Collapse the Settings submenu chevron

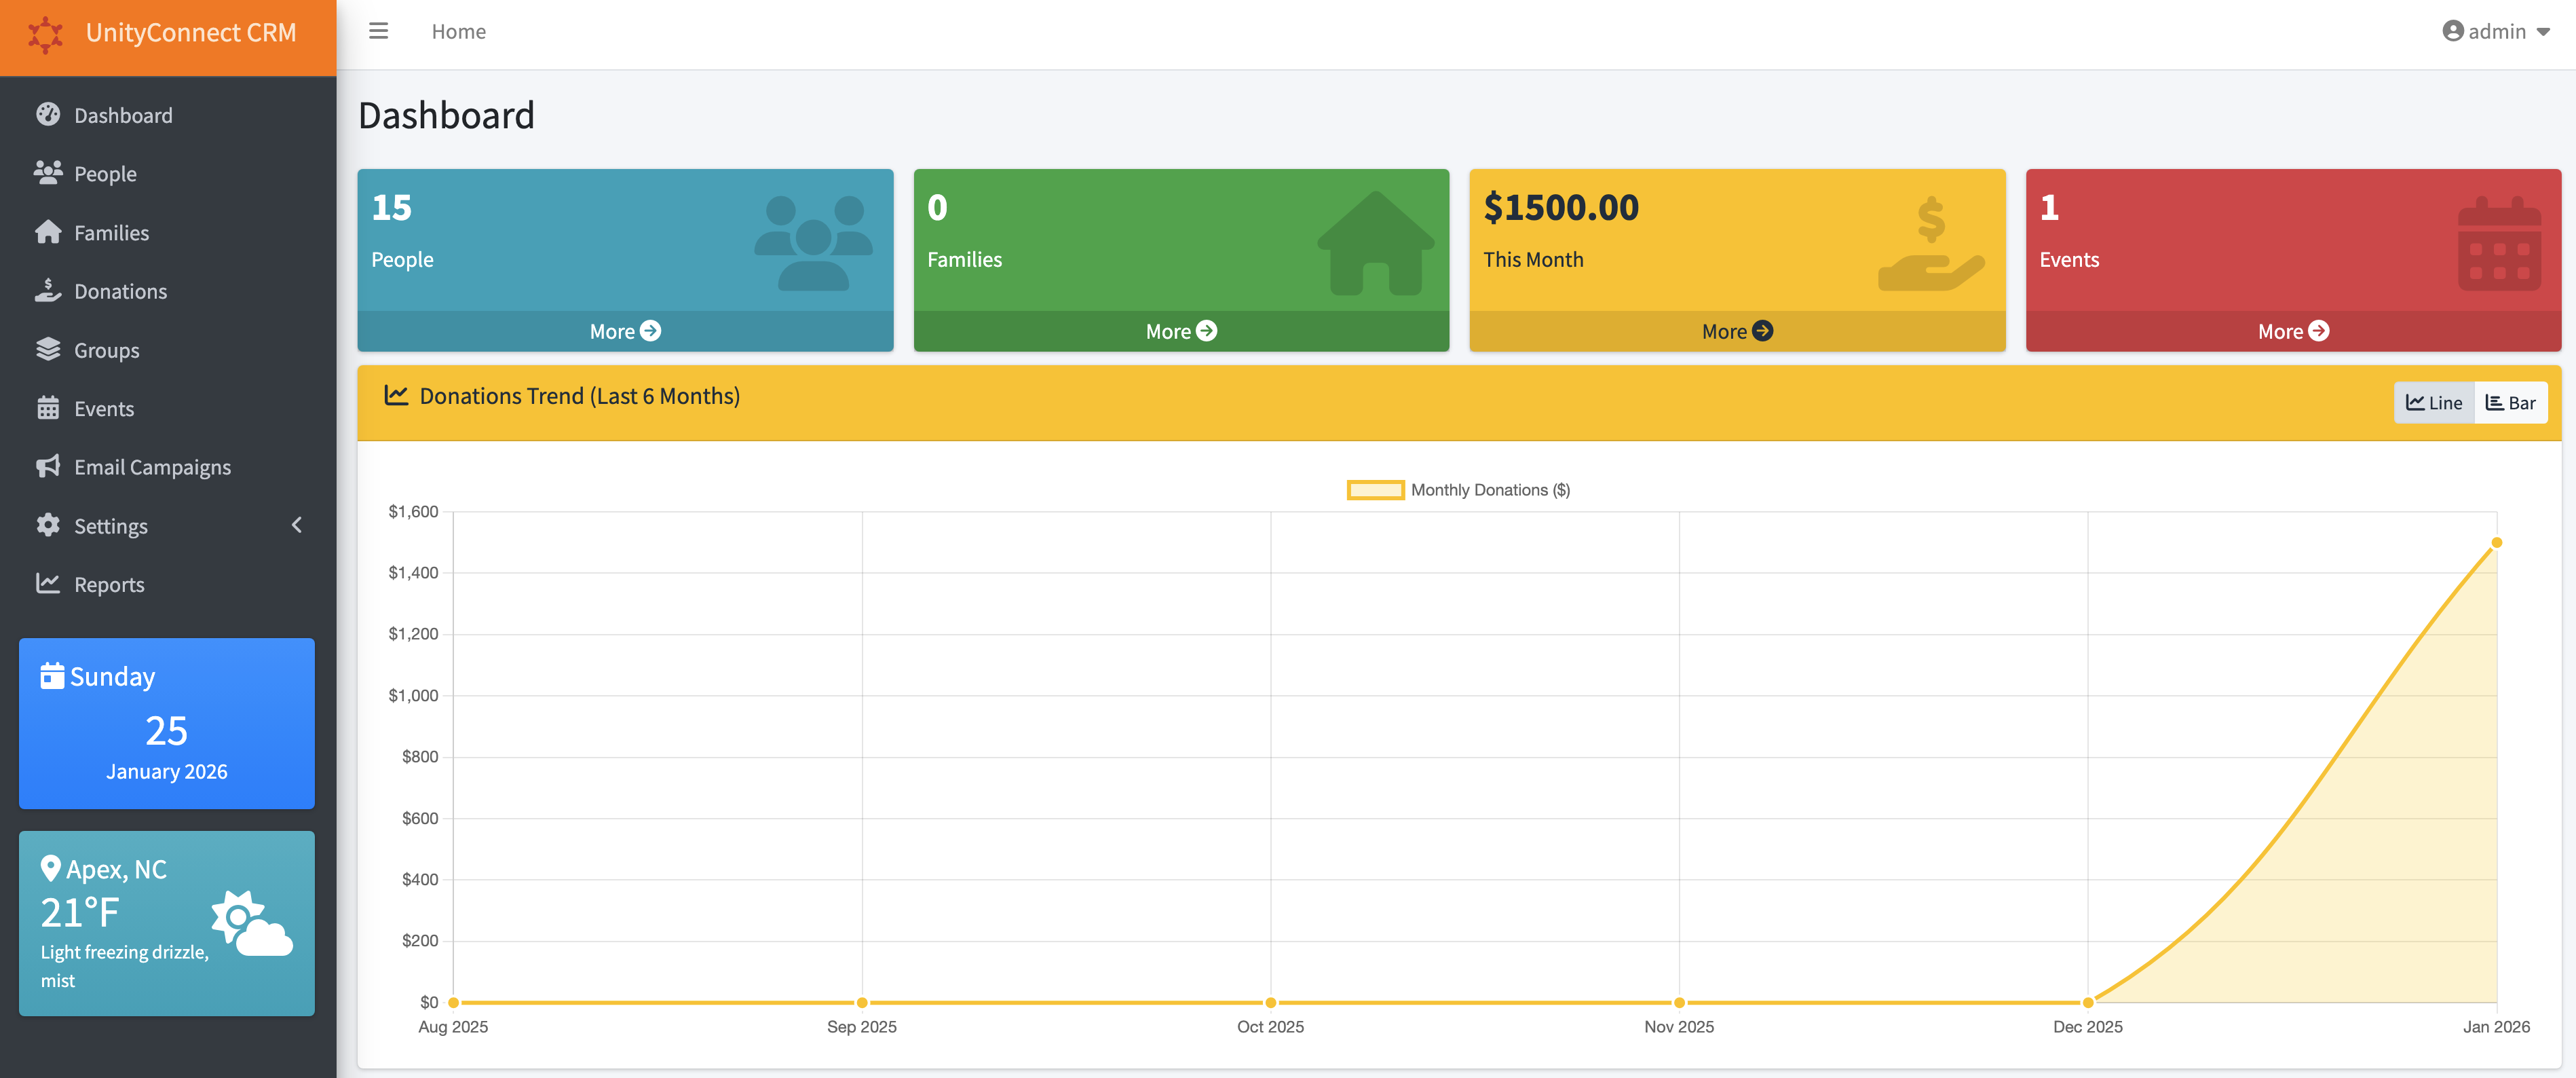[x=296, y=524]
